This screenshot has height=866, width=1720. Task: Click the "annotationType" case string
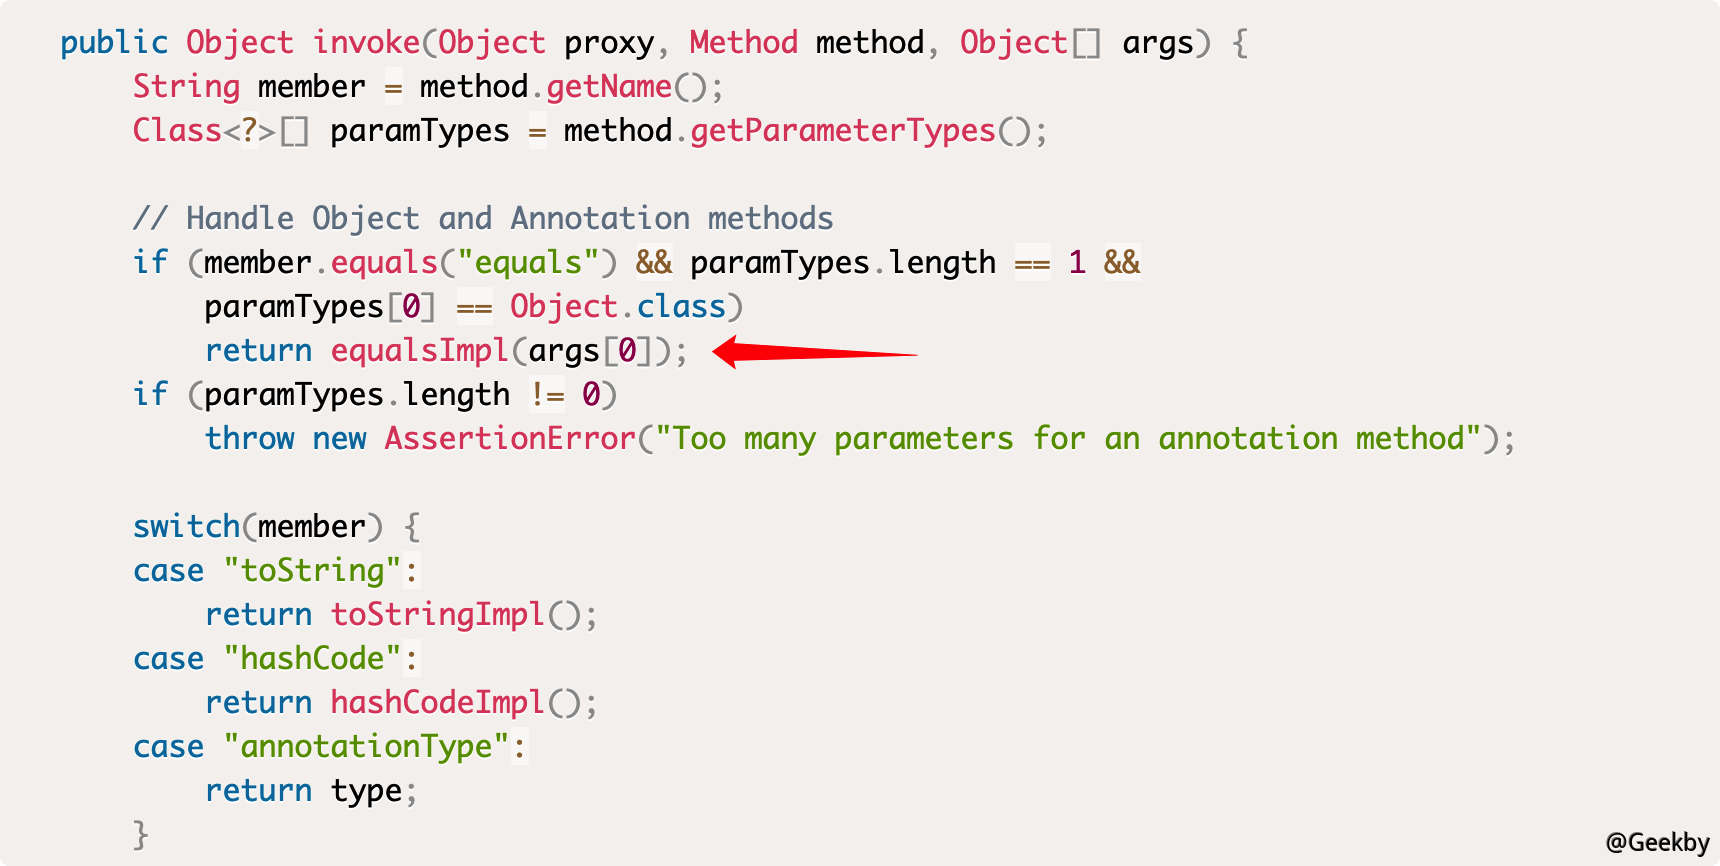pos(366,747)
